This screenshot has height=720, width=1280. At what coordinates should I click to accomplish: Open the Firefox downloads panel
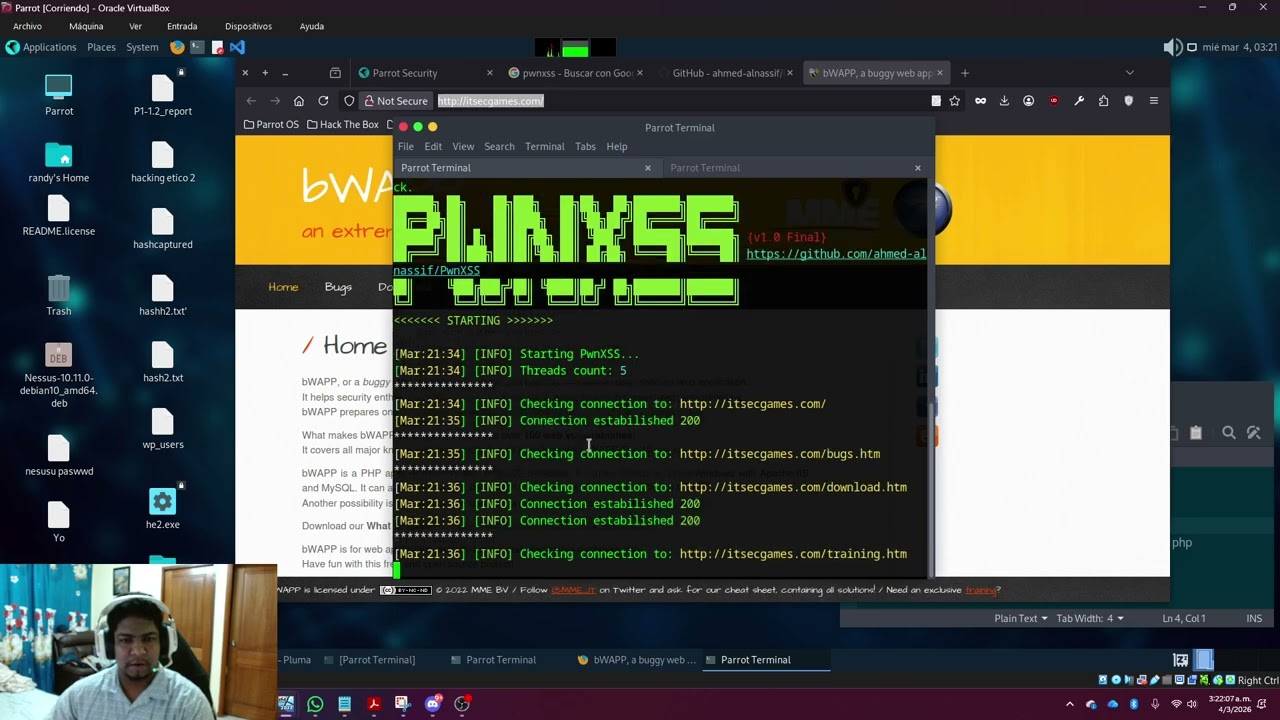(x=1004, y=101)
